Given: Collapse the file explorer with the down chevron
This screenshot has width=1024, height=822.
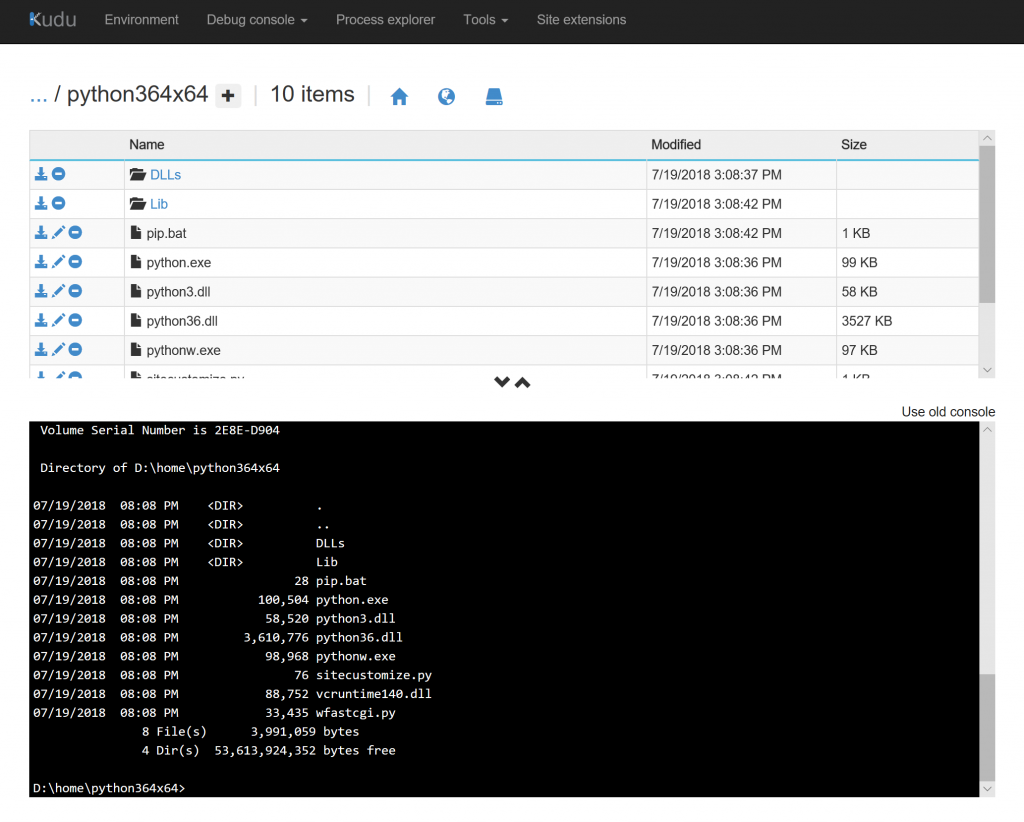Looking at the screenshot, I should [502, 382].
